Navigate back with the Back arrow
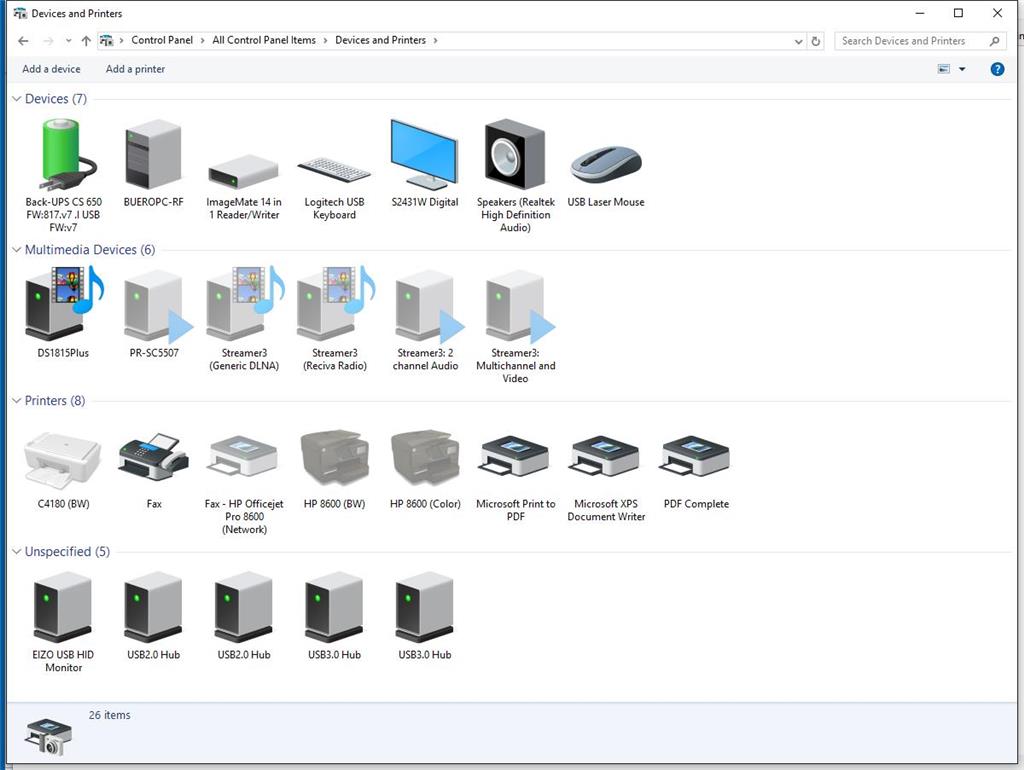 [x=24, y=40]
